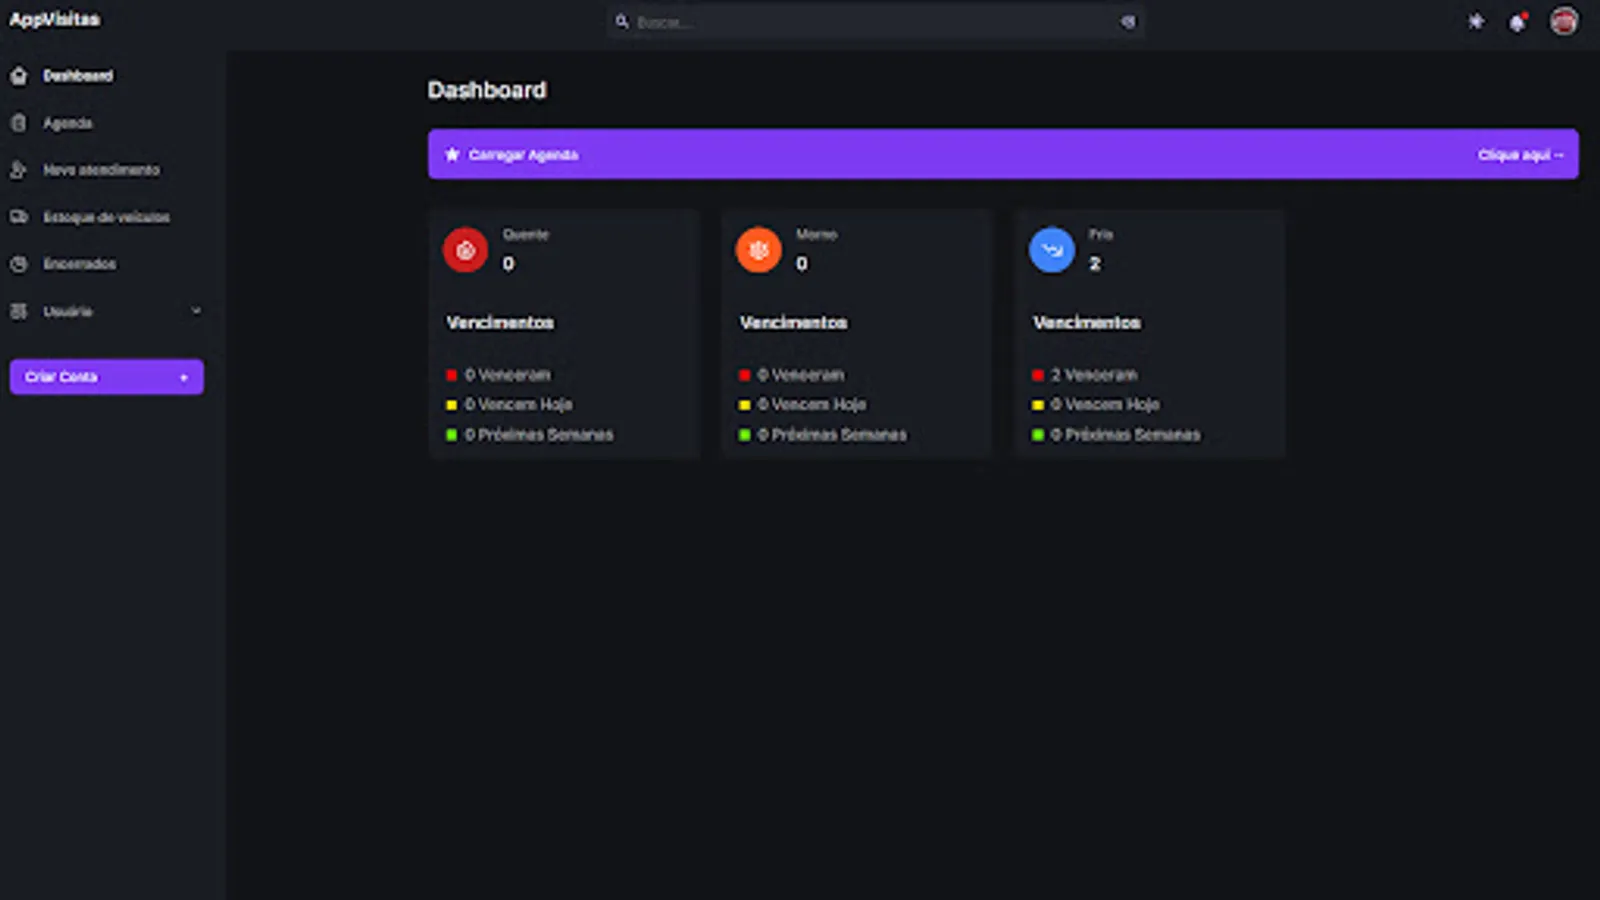Click the Criar Conta button
Viewport: 1600px width, 900px height.
(x=107, y=377)
